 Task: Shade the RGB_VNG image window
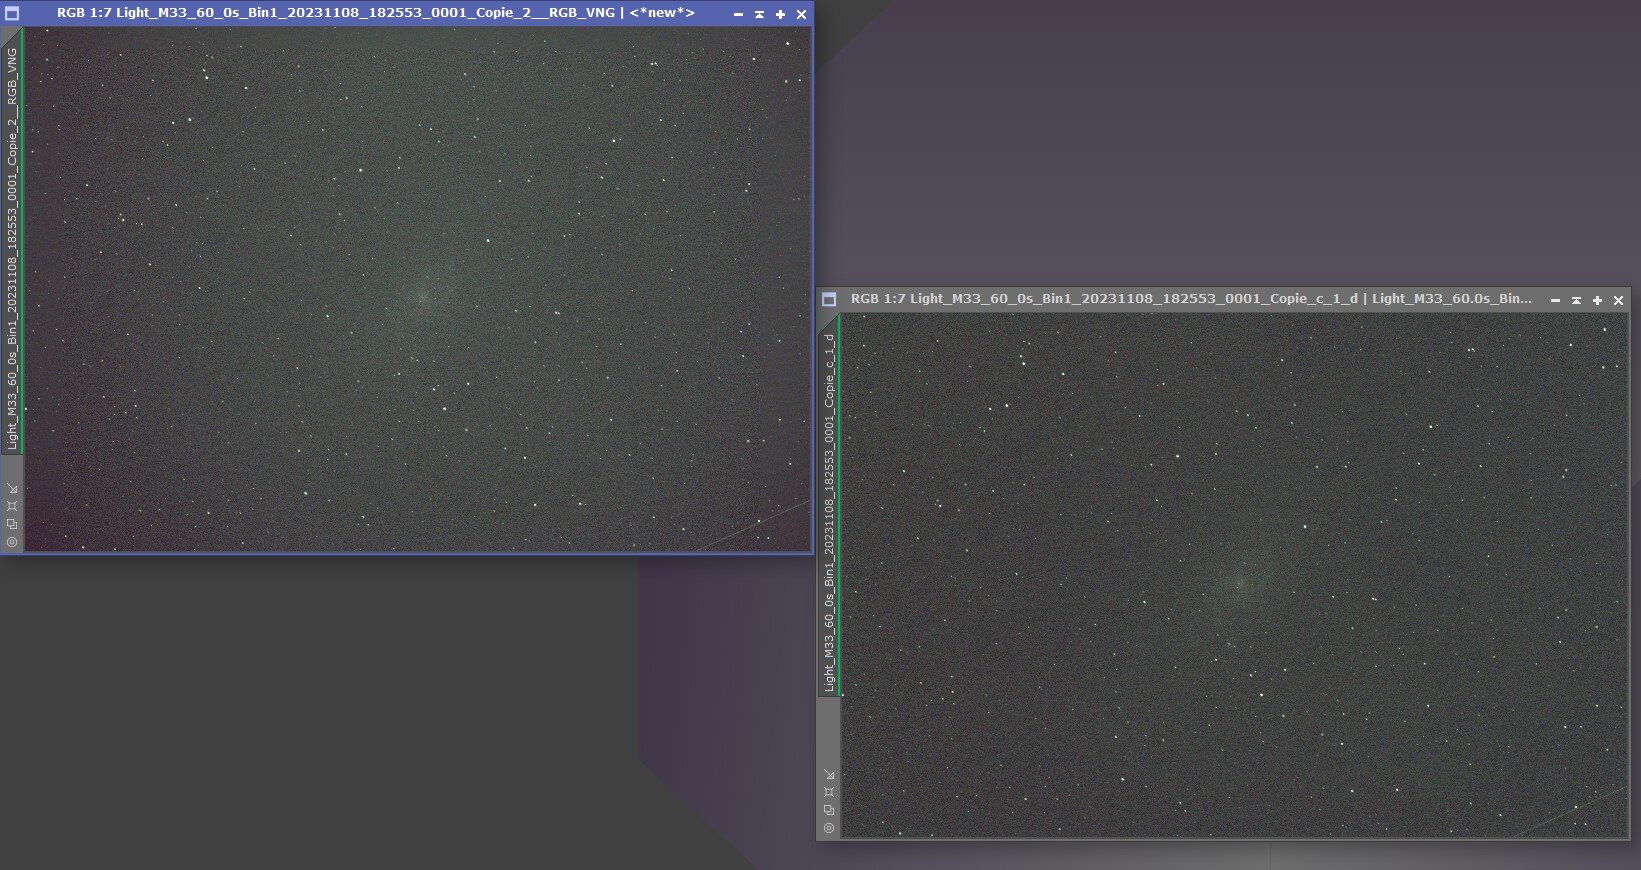(x=759, y=14)
